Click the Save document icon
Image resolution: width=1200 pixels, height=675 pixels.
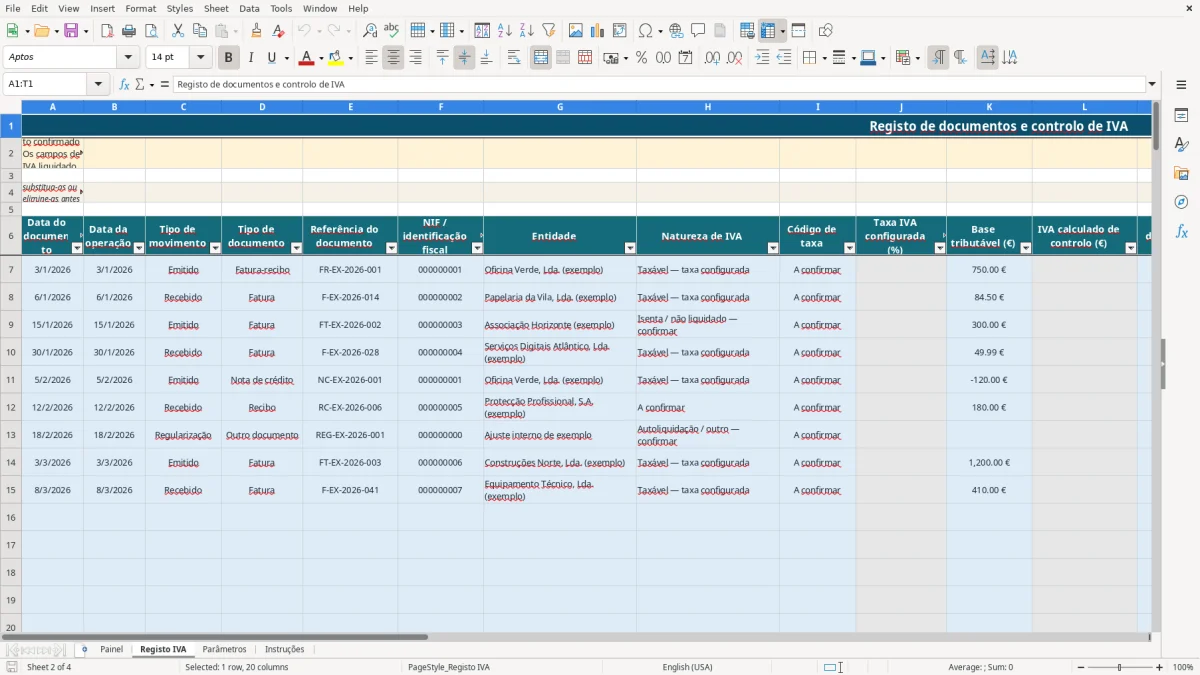tap(71, 31)
